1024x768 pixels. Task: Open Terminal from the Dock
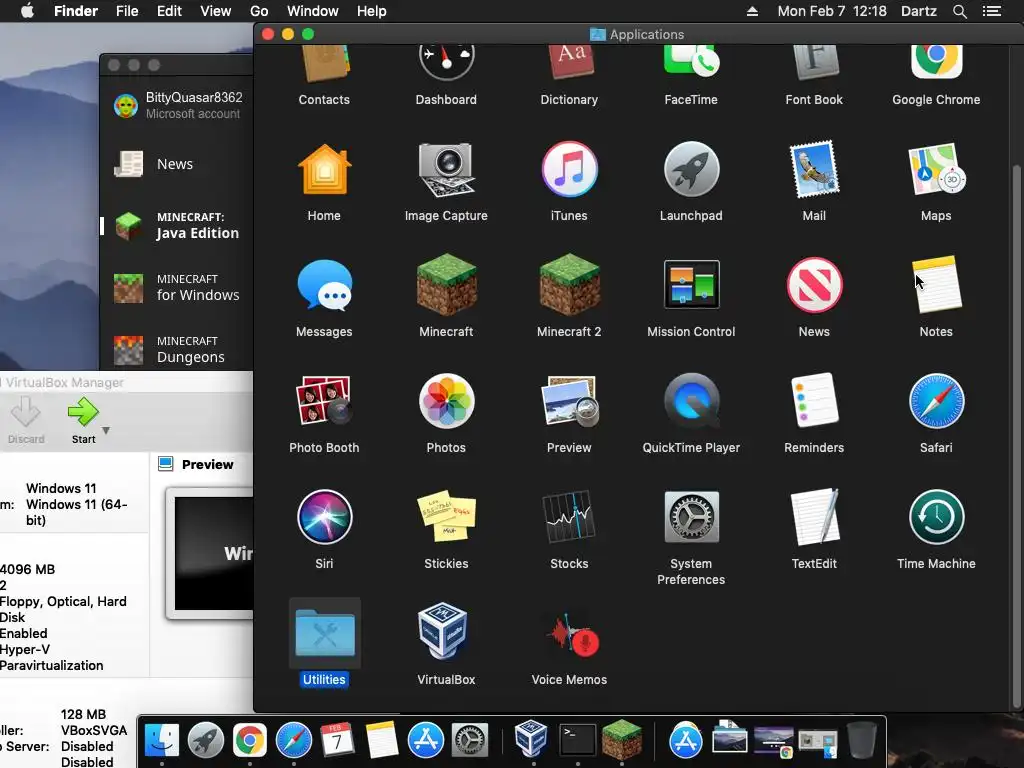point(577,740)
